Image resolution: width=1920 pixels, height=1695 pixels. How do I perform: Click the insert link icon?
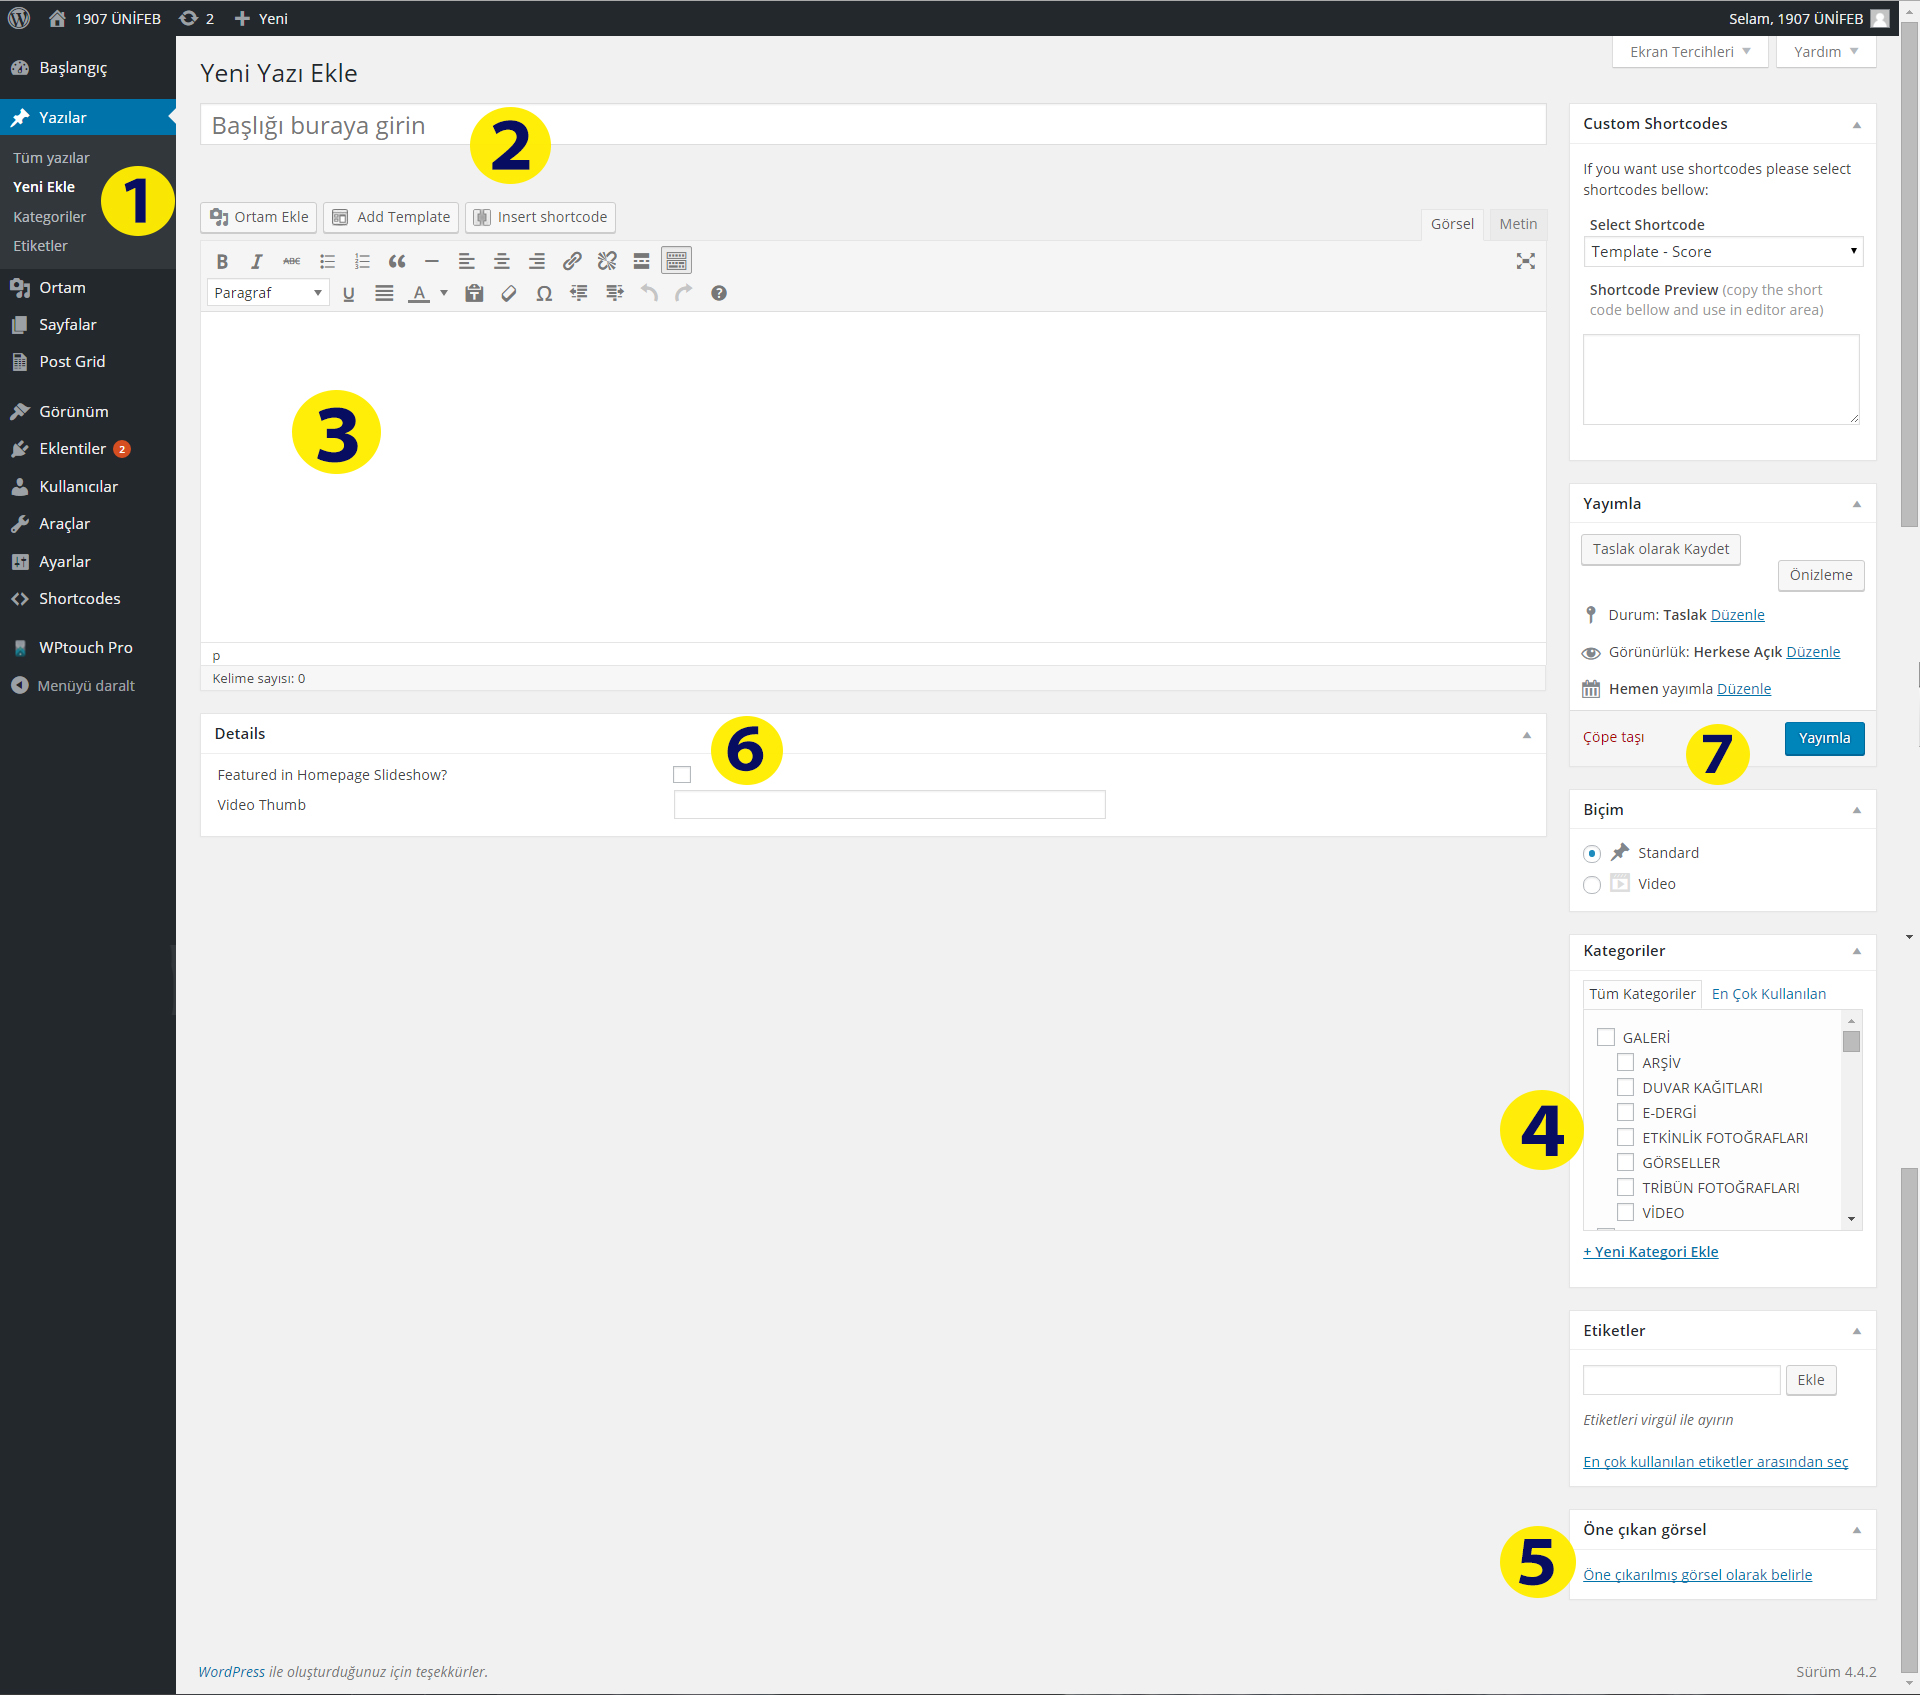[x=572, y=261]
